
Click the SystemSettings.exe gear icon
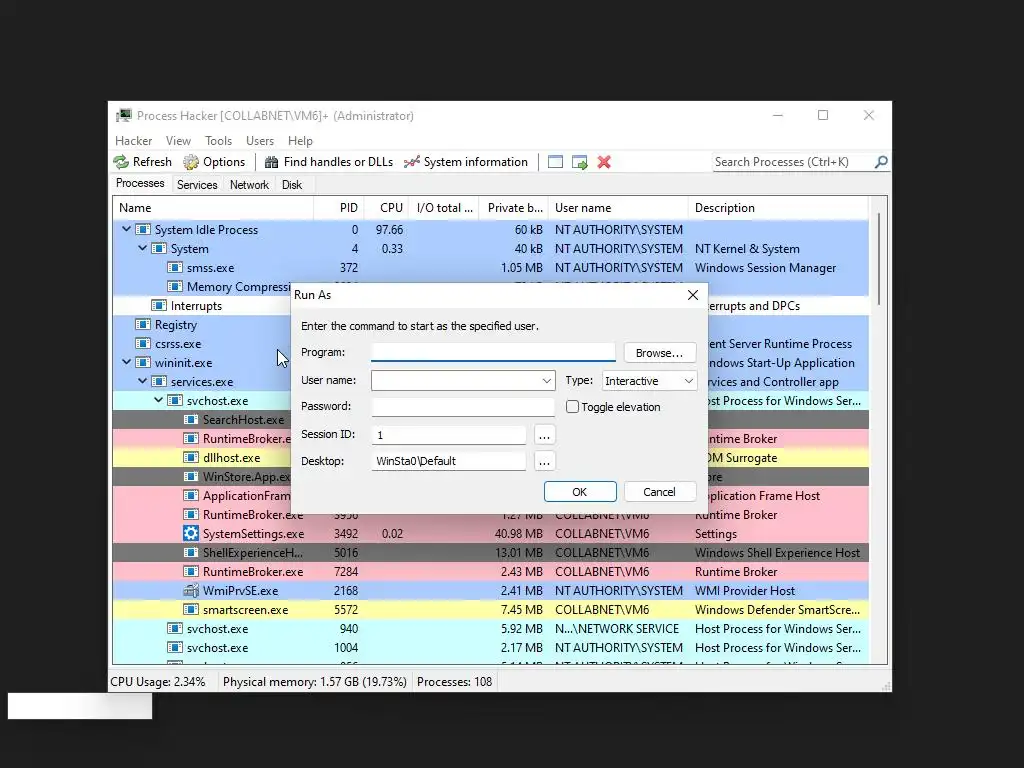[x=191, y=534]
